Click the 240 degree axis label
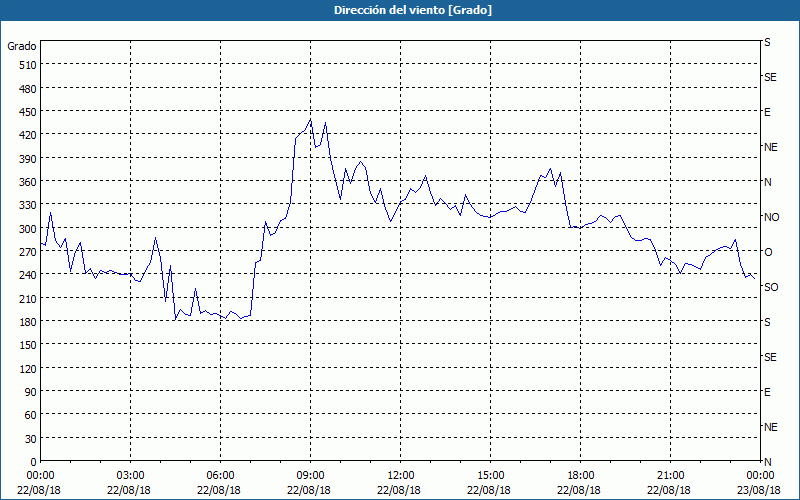Viewport: 800px width, 500px height. pyautogui.click(x=28, y=275)
